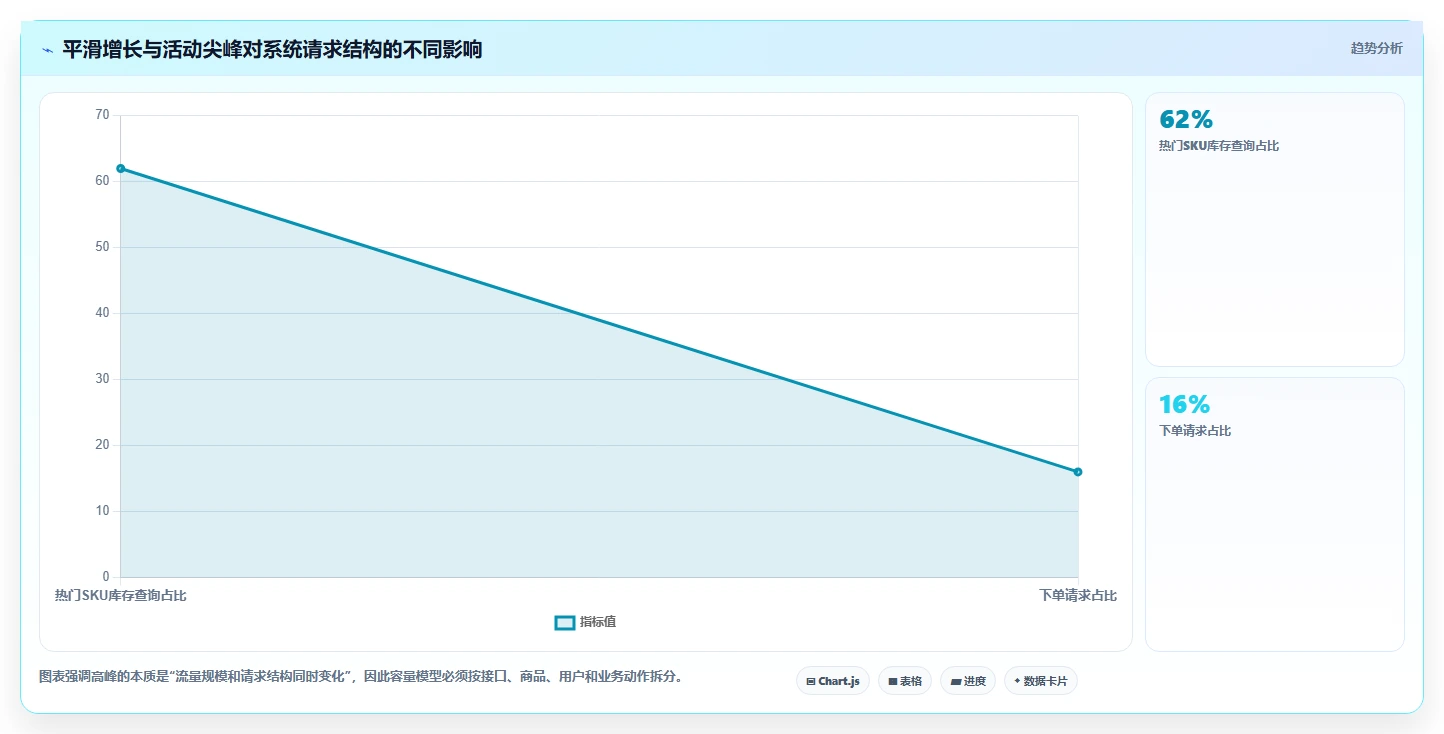Viewport: 1444px width, 734px height.
Task: Select the 进度 tag
Action: point(968,681)
